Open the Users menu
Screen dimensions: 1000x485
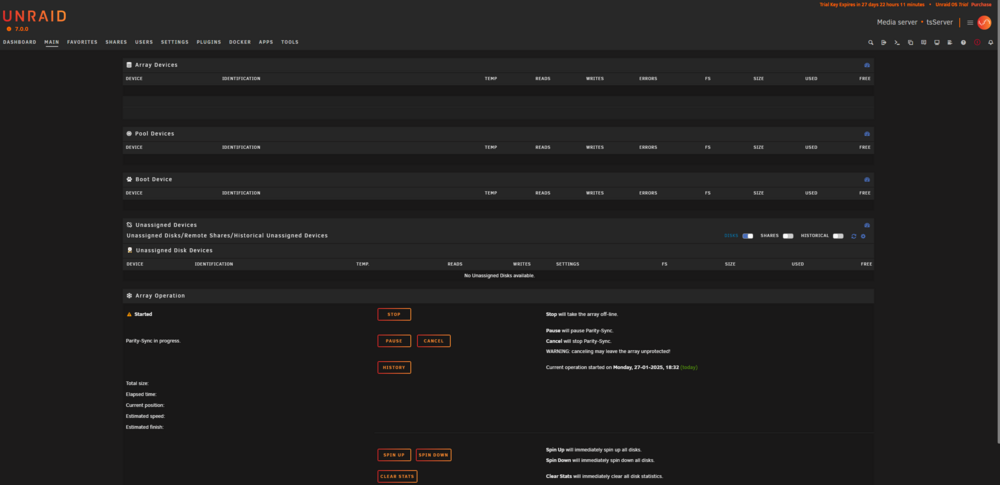(144, 42)
